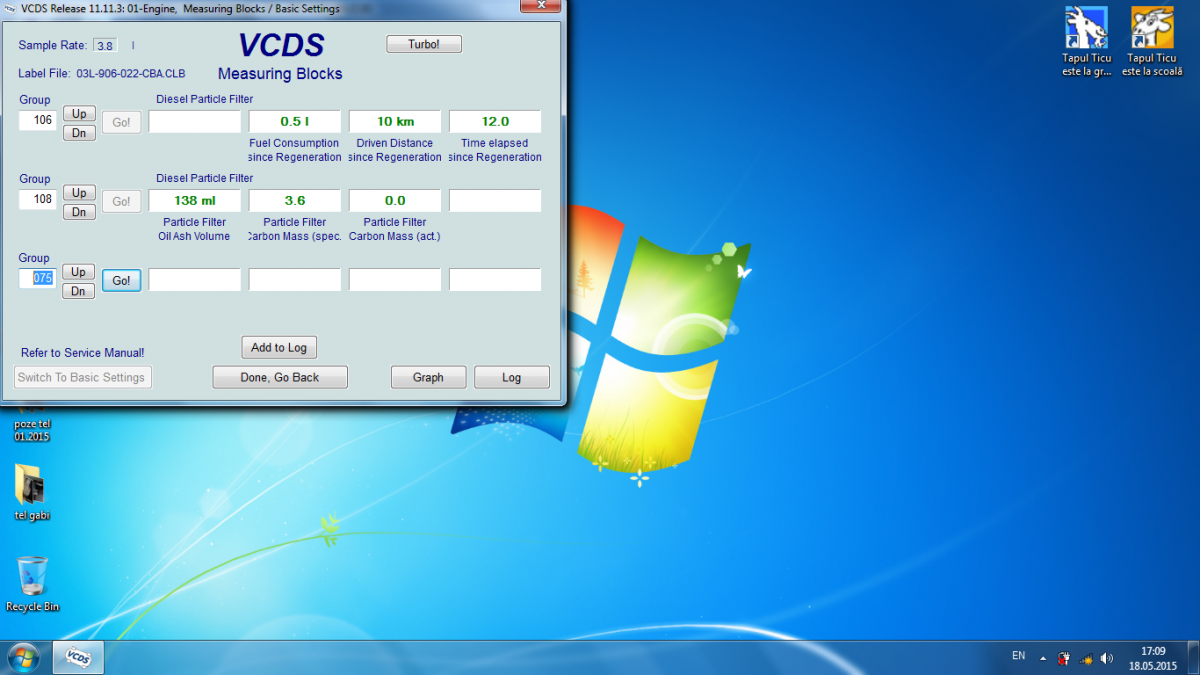Click the empty first value field of Group 106

point(195,121)
